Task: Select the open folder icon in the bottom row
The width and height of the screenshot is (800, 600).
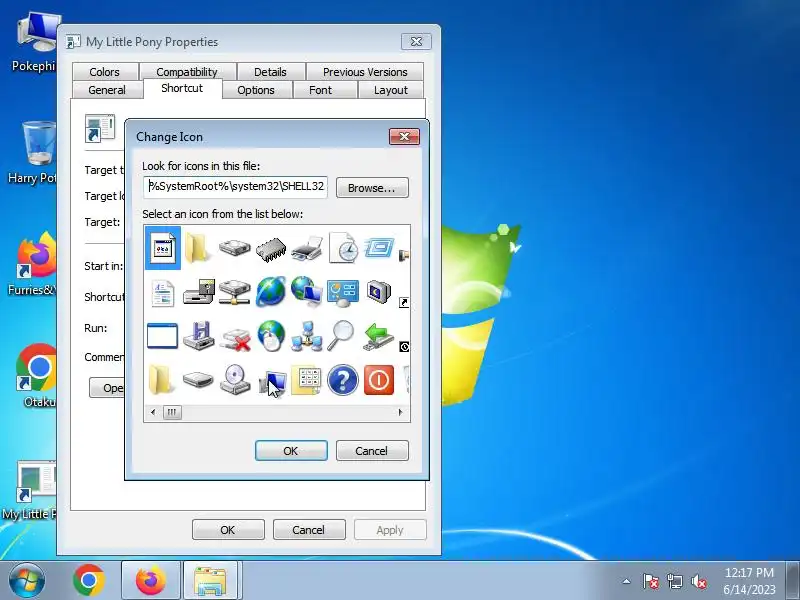Action: [x=162, y=380]
